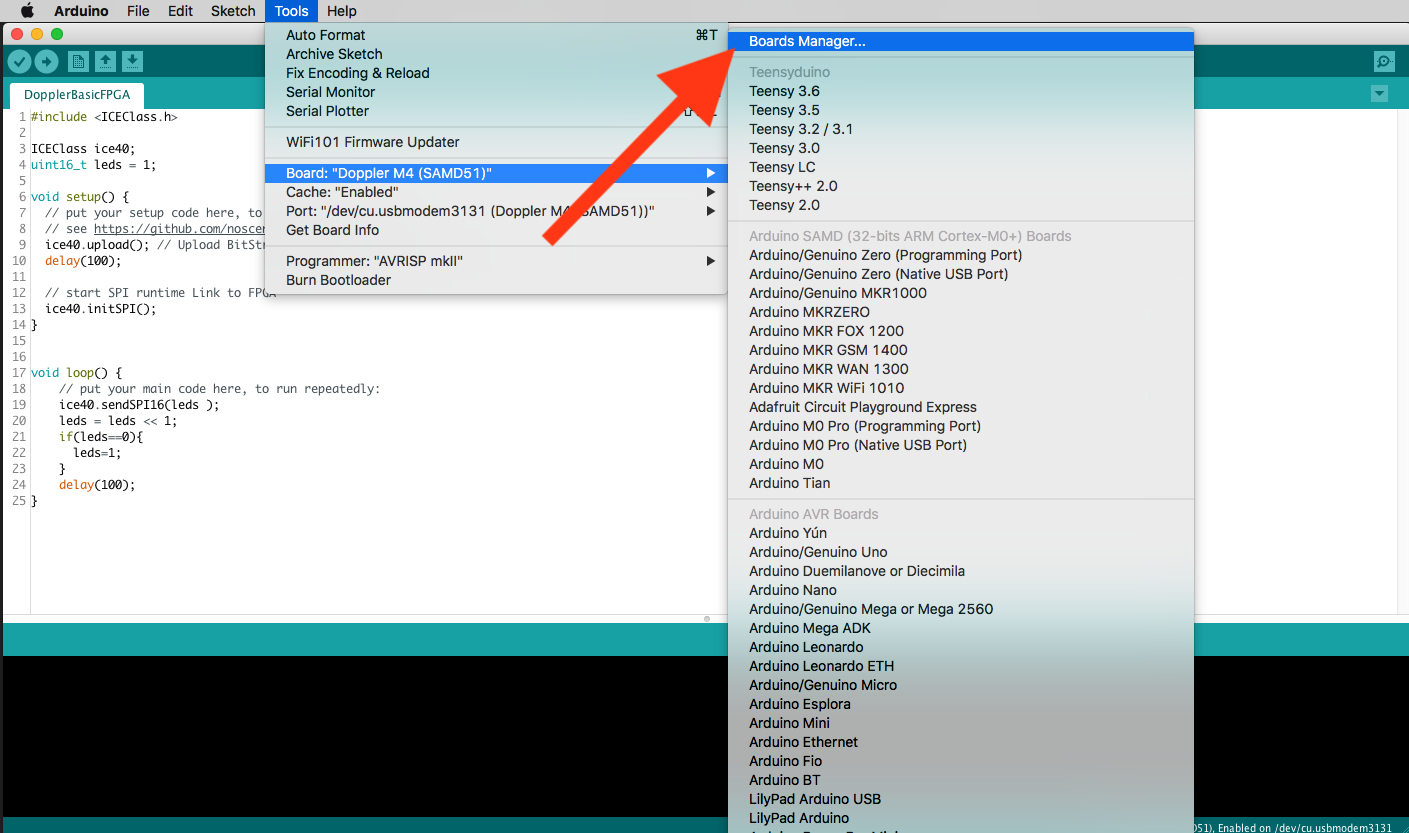Image resolution: width=1409 pixels, height=833 pixels.
Task: Select Arduino/Genuino Zero (Programming Port)
Action: 961,255
